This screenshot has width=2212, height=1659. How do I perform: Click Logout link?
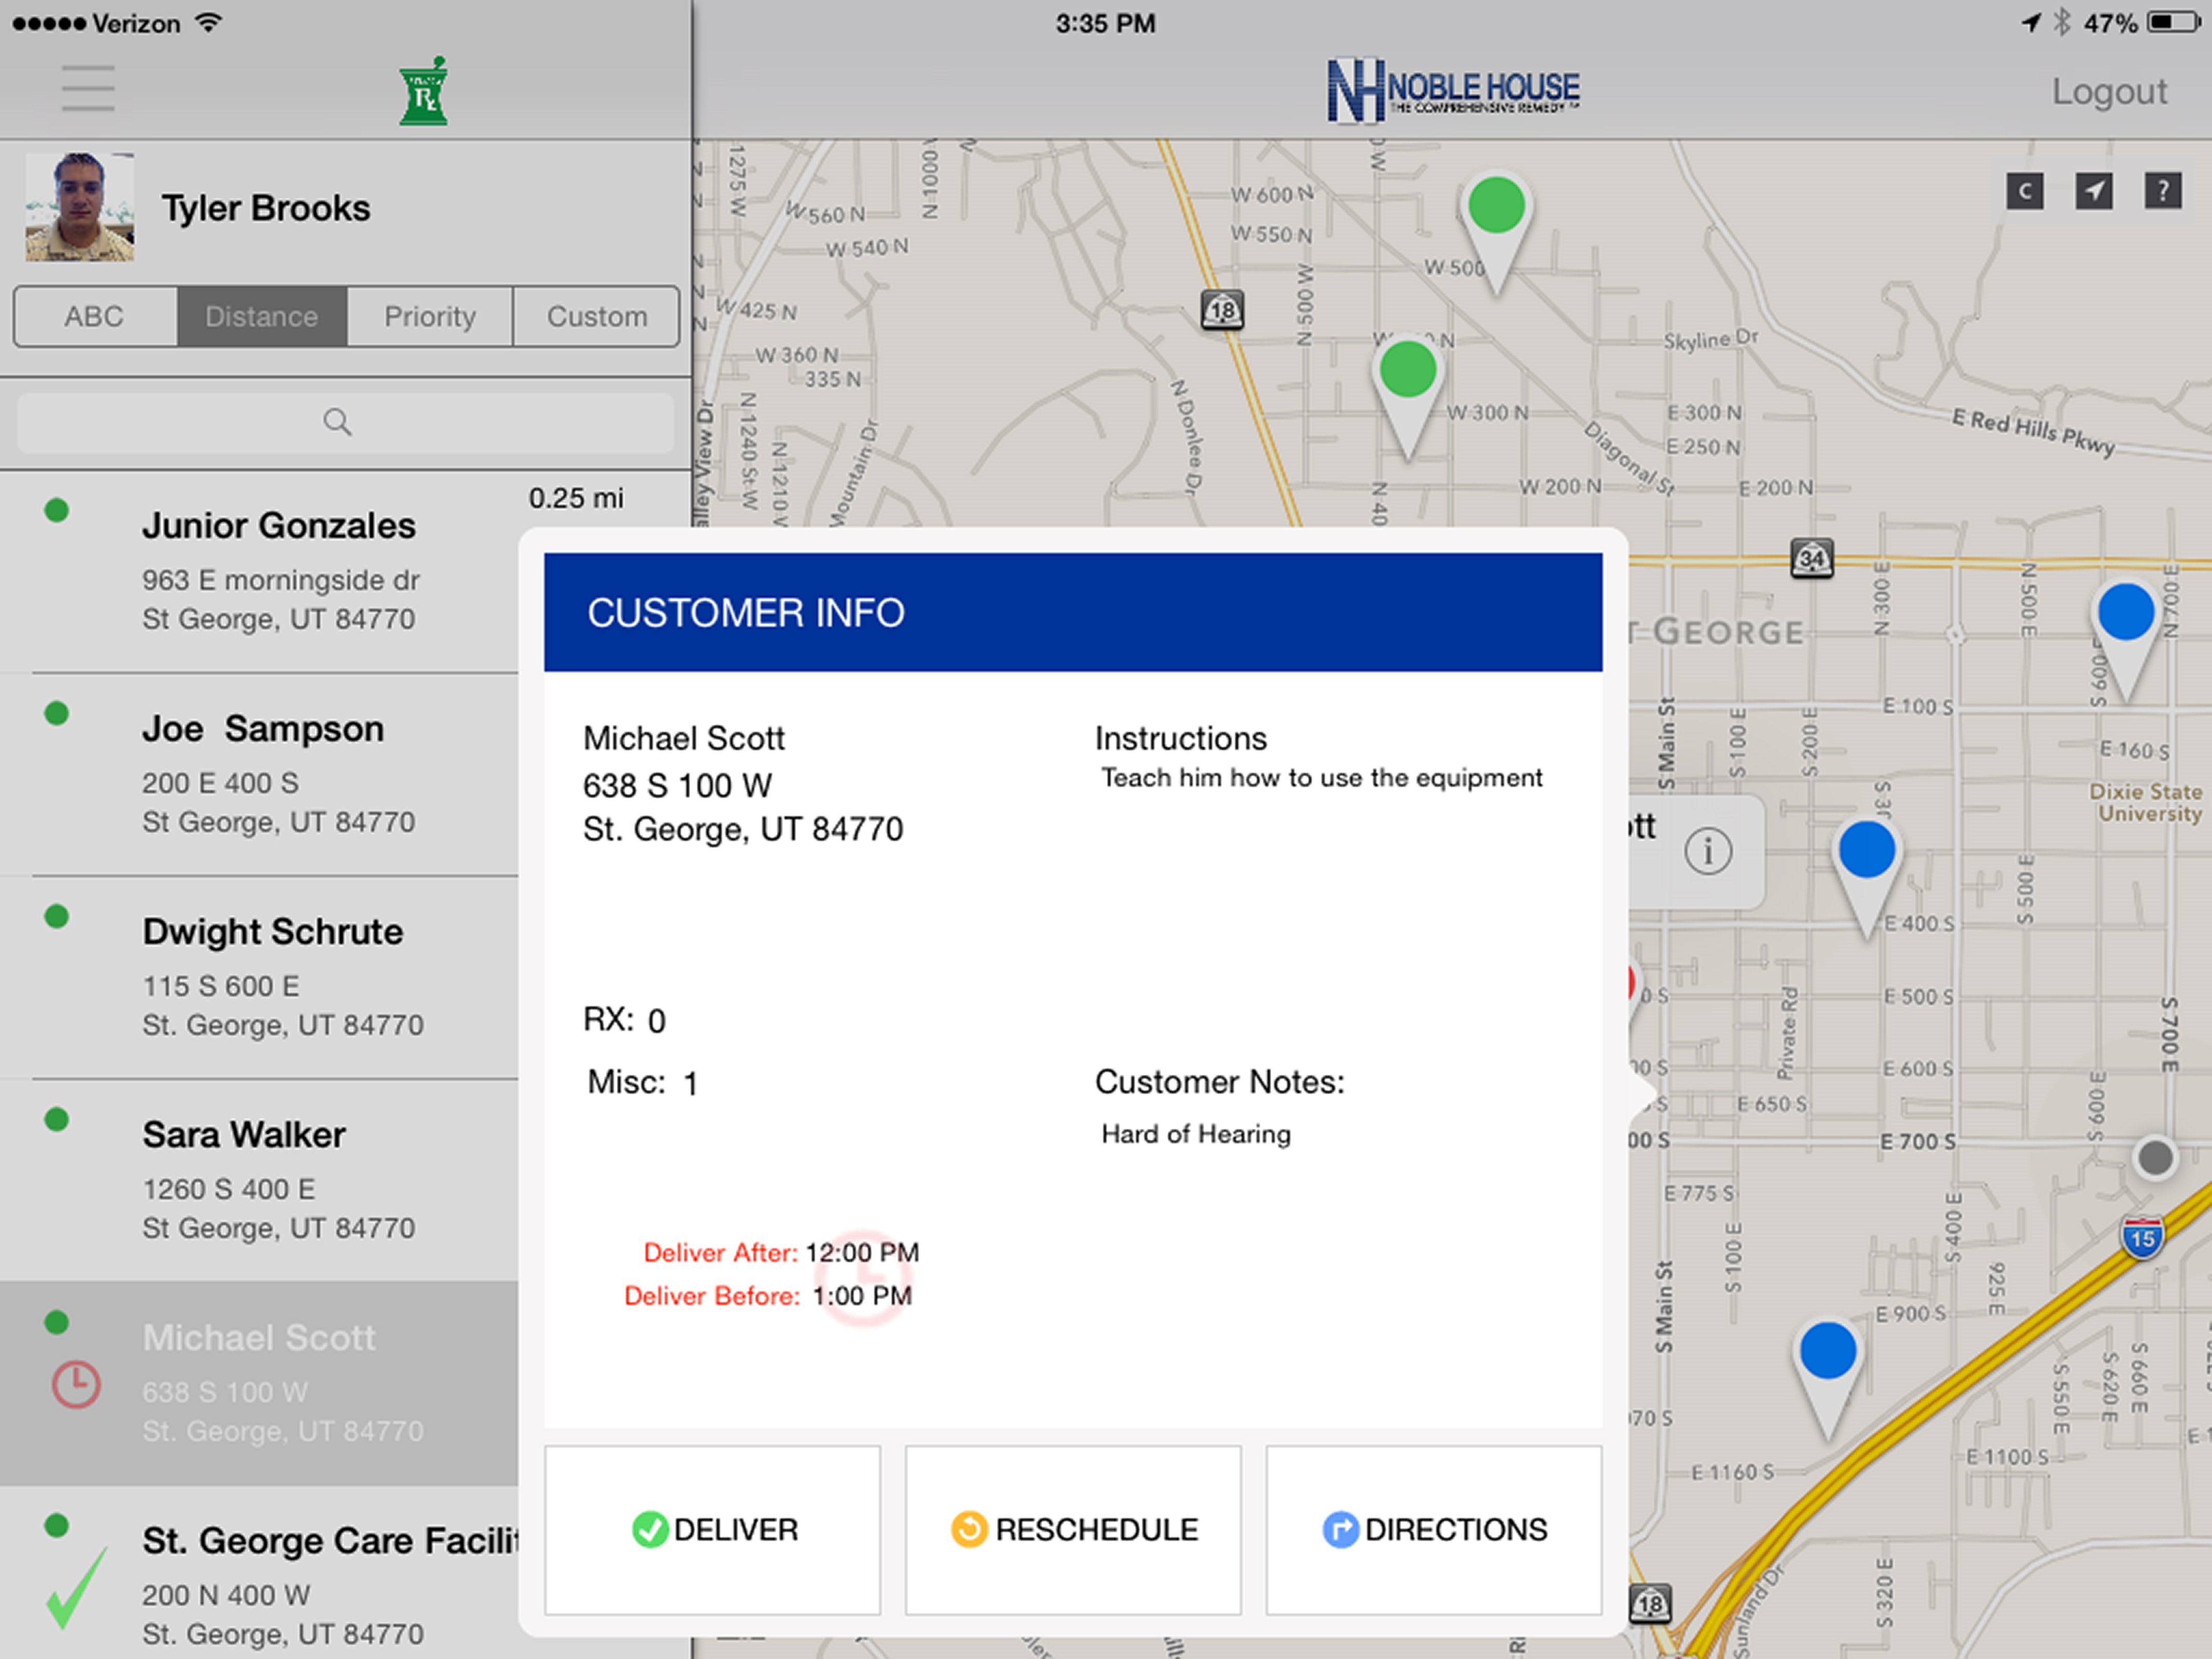(x=2109, y=92)
